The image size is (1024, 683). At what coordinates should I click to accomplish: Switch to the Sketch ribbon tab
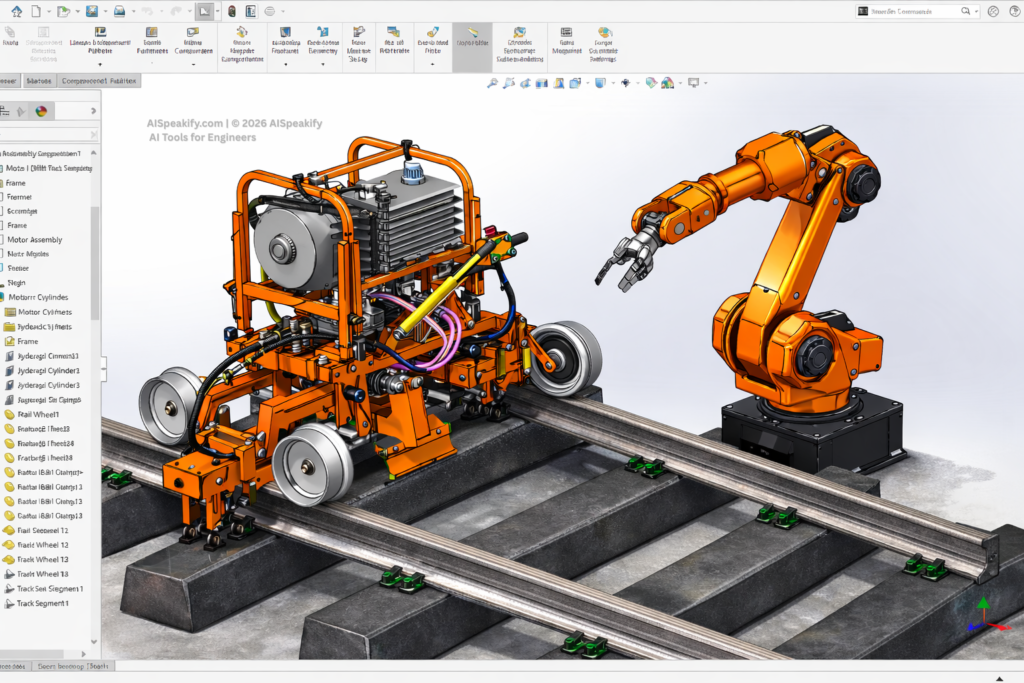click(39, 81)
